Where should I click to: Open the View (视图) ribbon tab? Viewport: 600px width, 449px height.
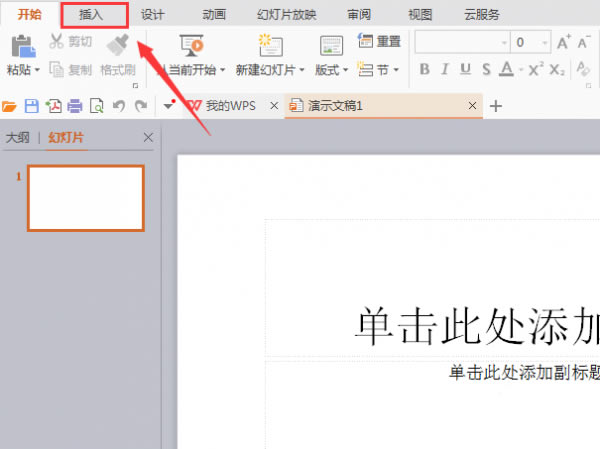[x=420, y=15]
